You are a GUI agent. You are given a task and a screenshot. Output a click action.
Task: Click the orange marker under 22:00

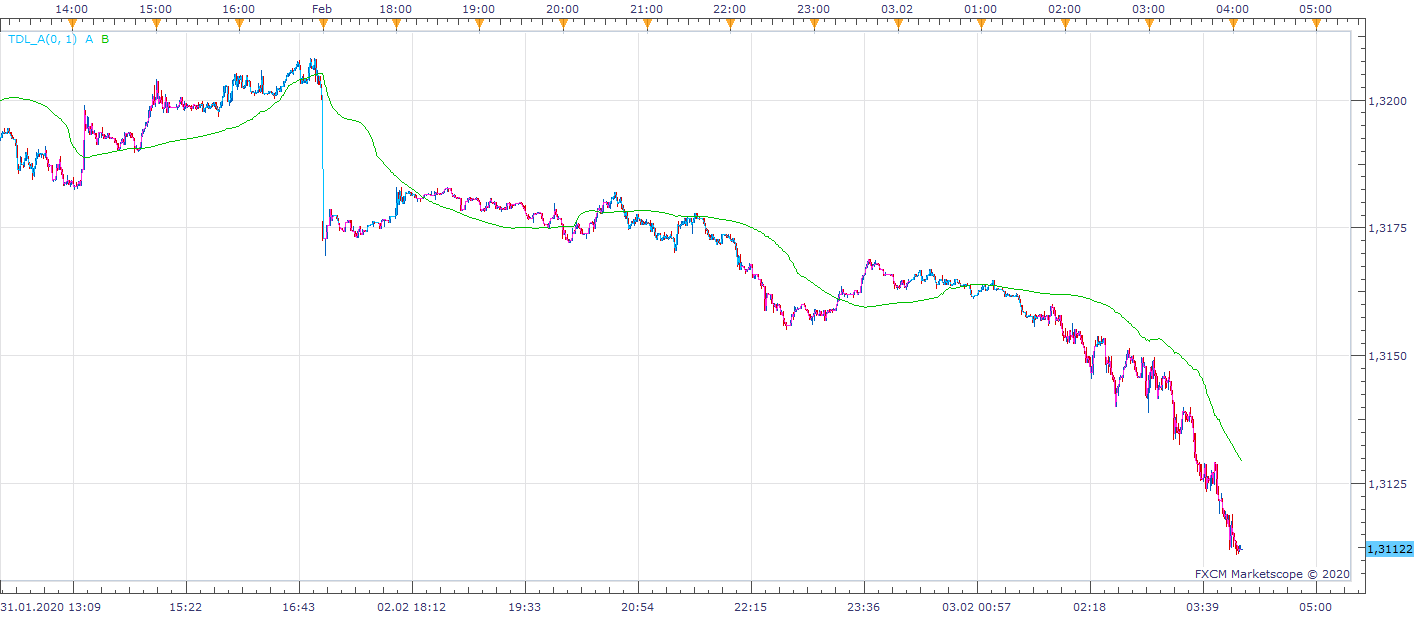[730, 23]
